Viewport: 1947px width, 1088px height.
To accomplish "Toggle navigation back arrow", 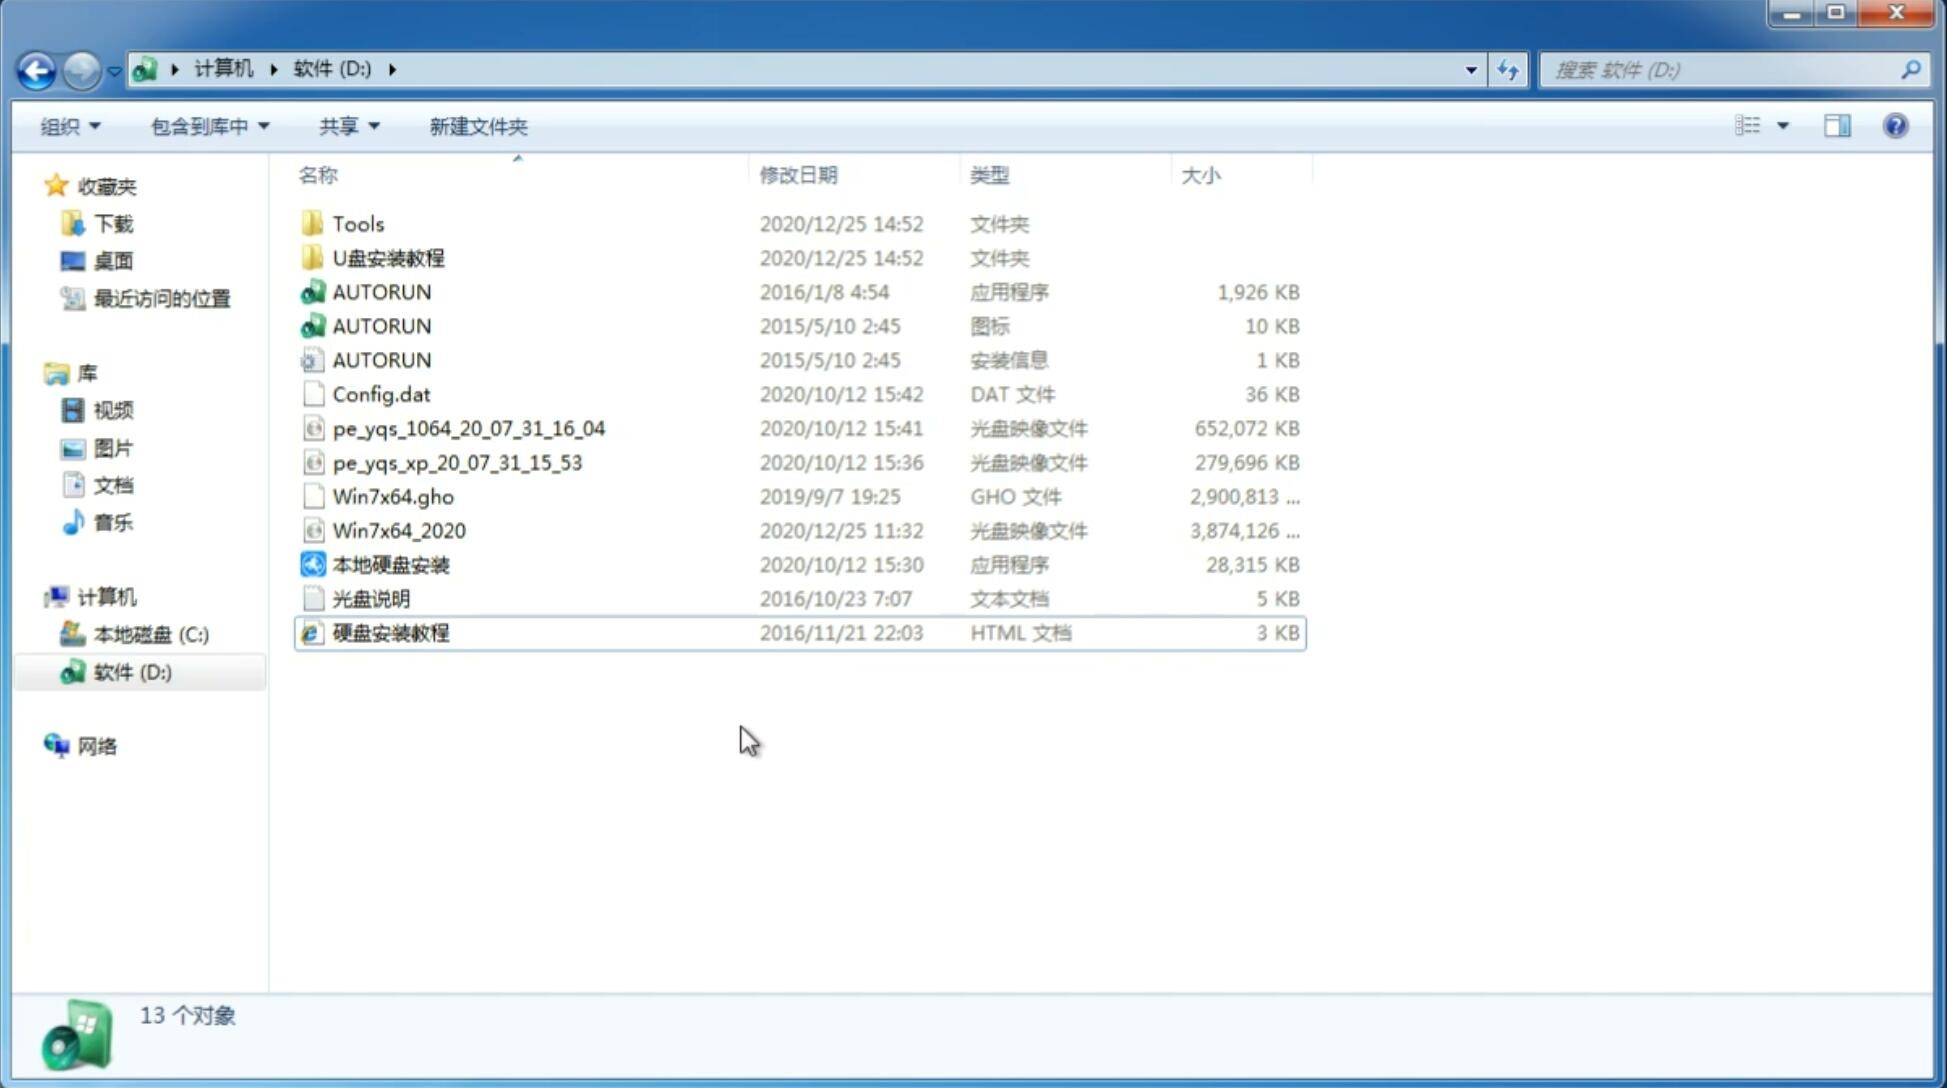I will [36, 70].
